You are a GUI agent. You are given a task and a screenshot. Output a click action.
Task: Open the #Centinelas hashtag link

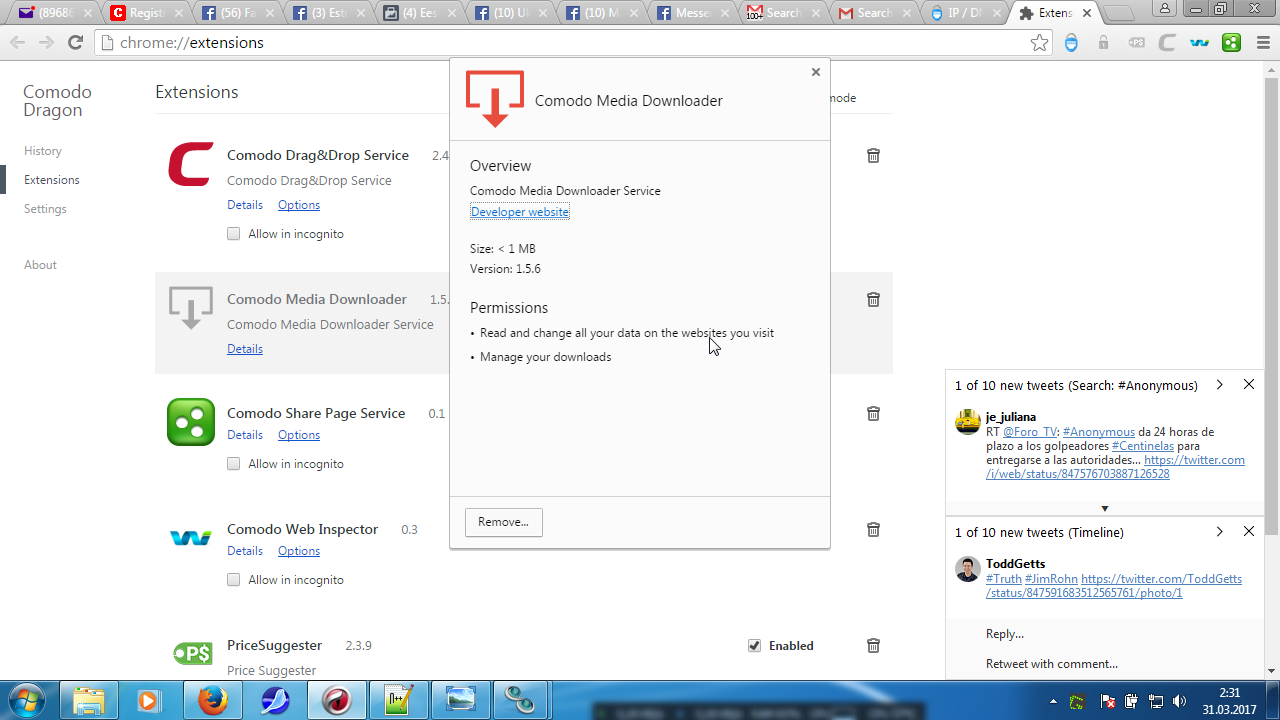tap(1143, 446)
